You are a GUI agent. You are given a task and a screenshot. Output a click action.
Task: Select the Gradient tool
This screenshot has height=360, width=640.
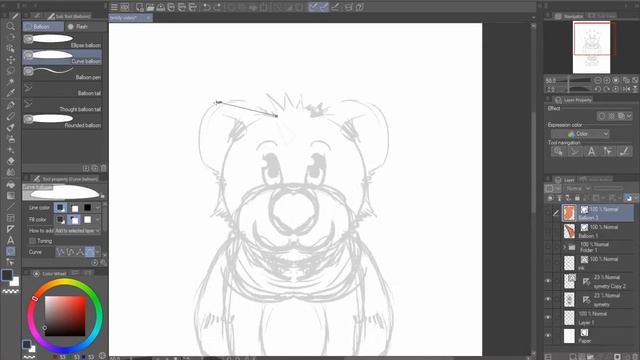tap(10, 196)
